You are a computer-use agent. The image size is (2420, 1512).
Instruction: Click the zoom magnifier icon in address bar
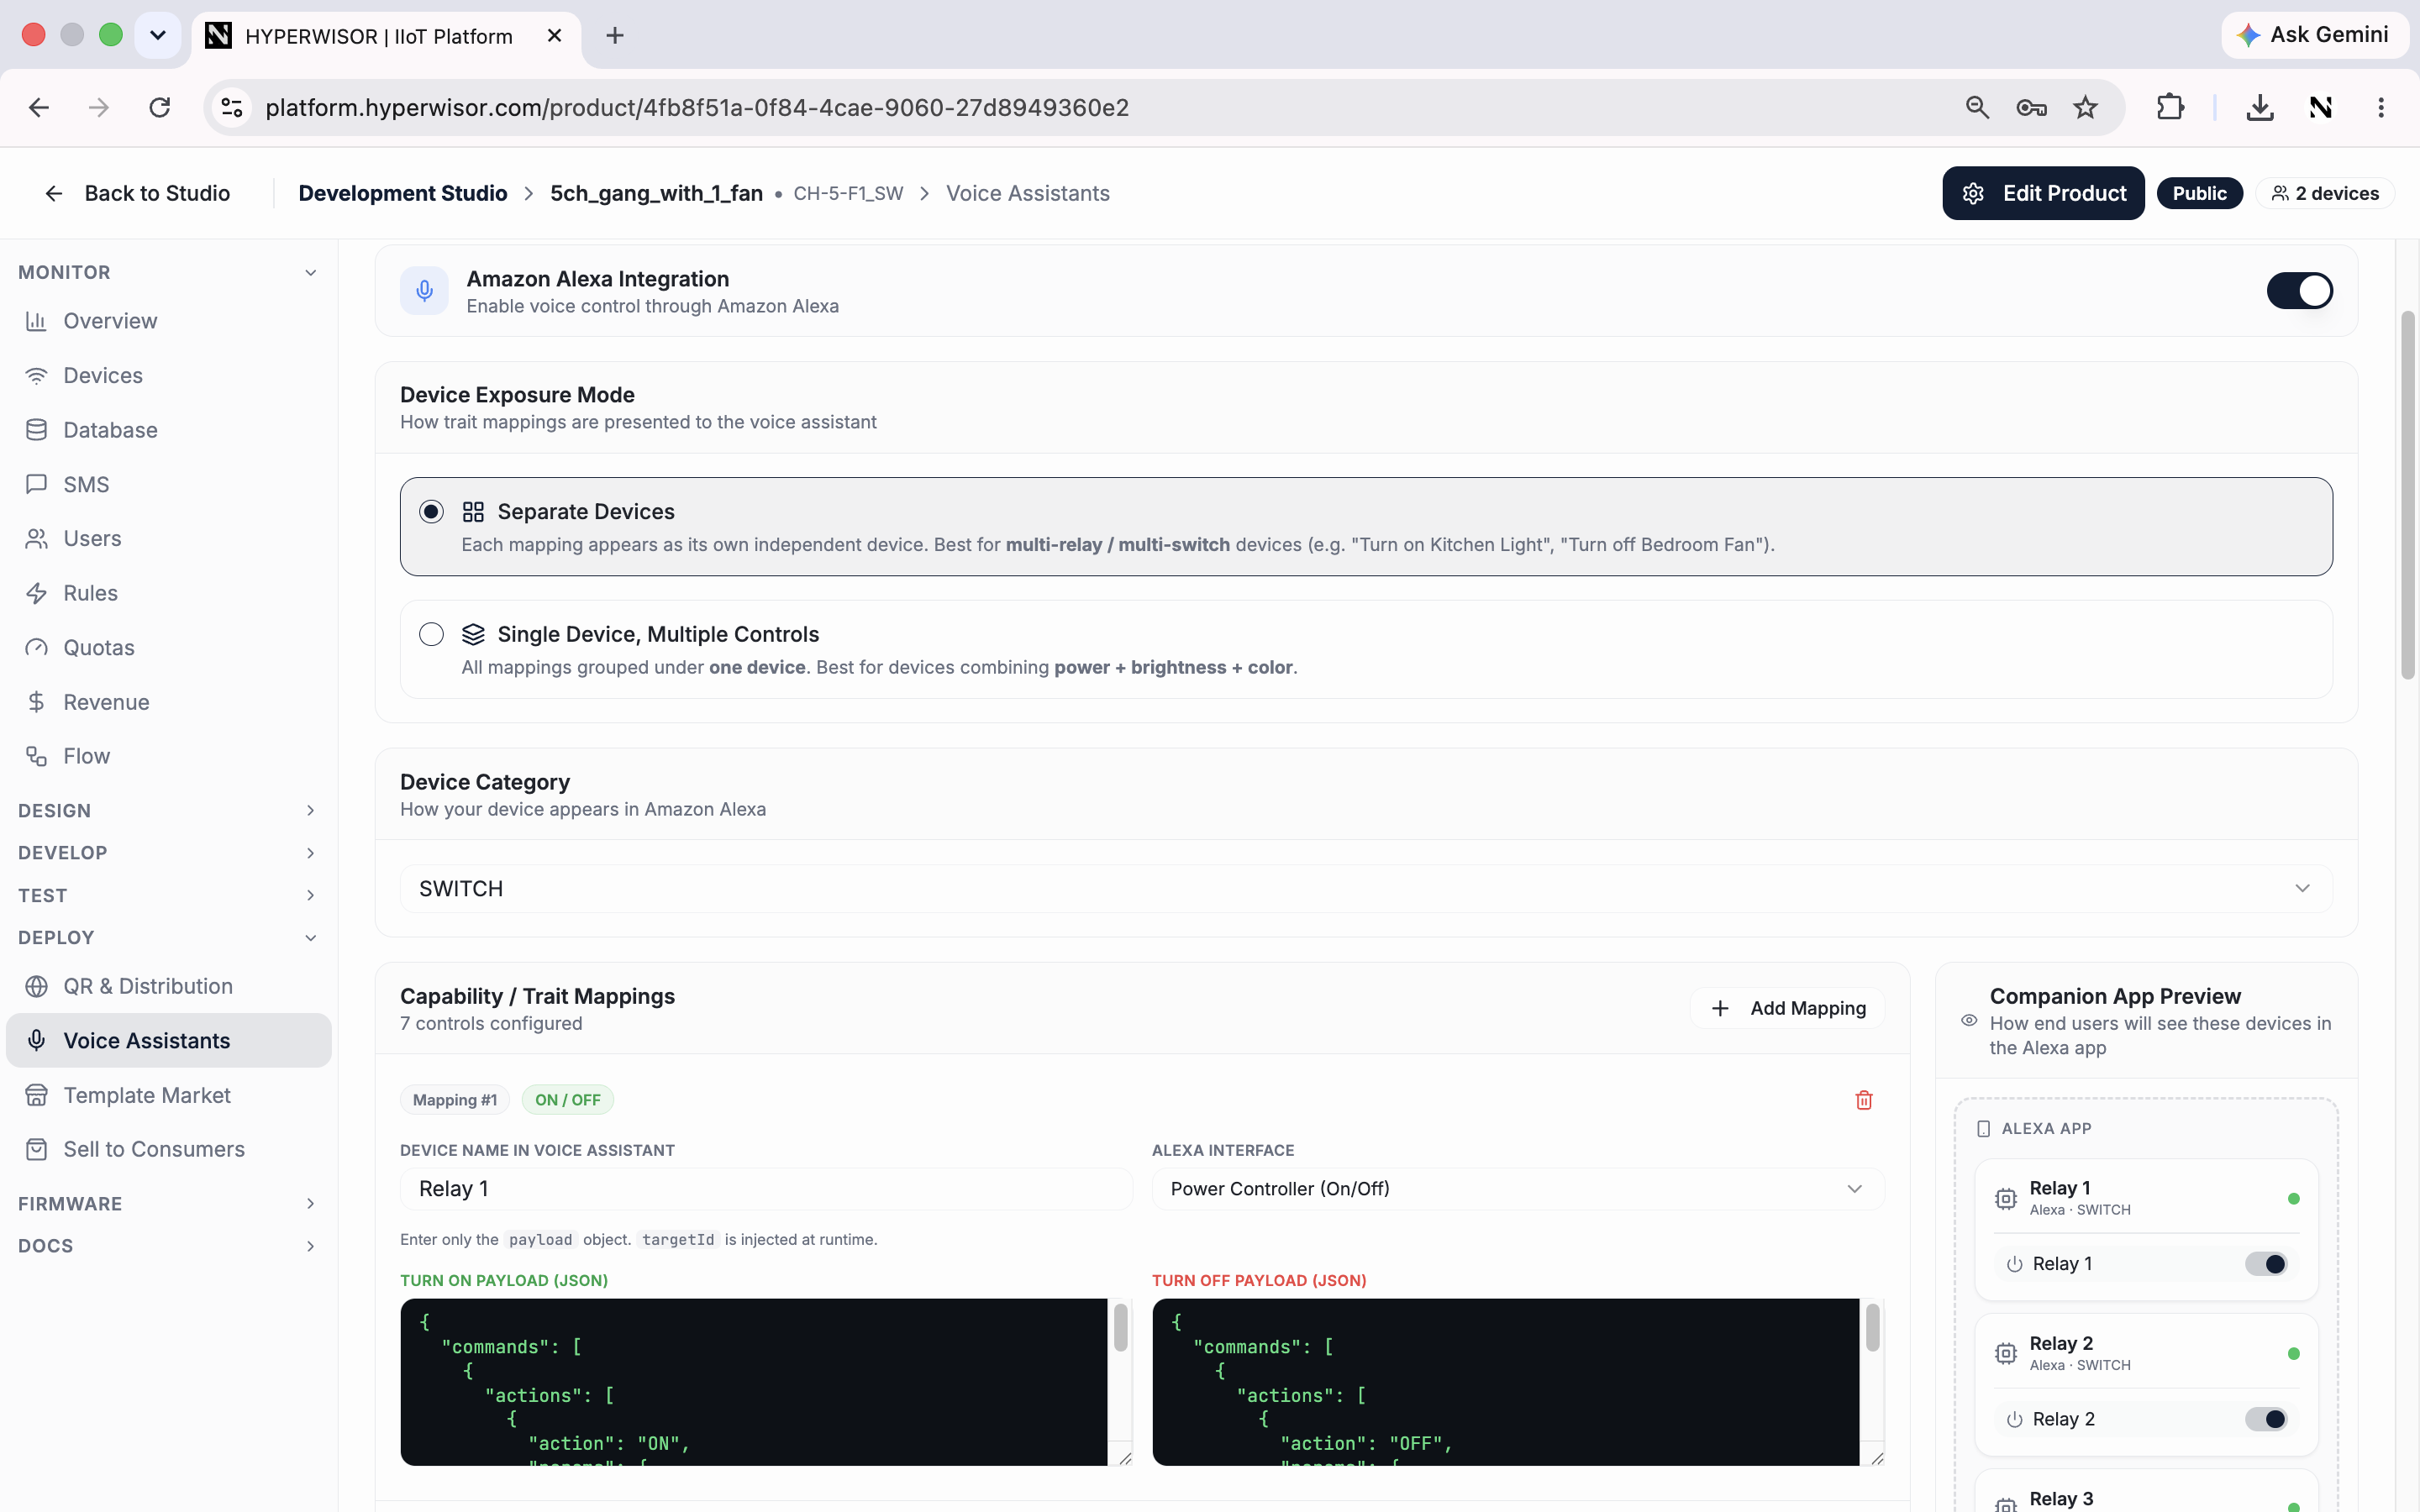click(1976, 107)
